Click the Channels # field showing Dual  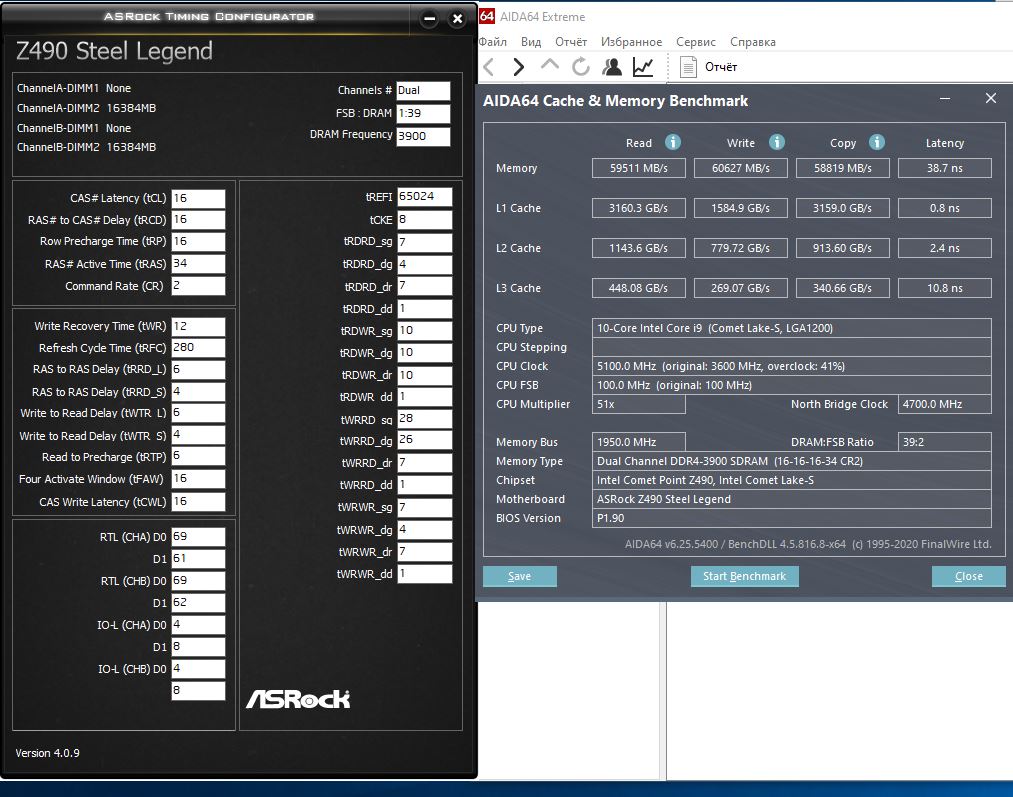click(x=423, y=90)
